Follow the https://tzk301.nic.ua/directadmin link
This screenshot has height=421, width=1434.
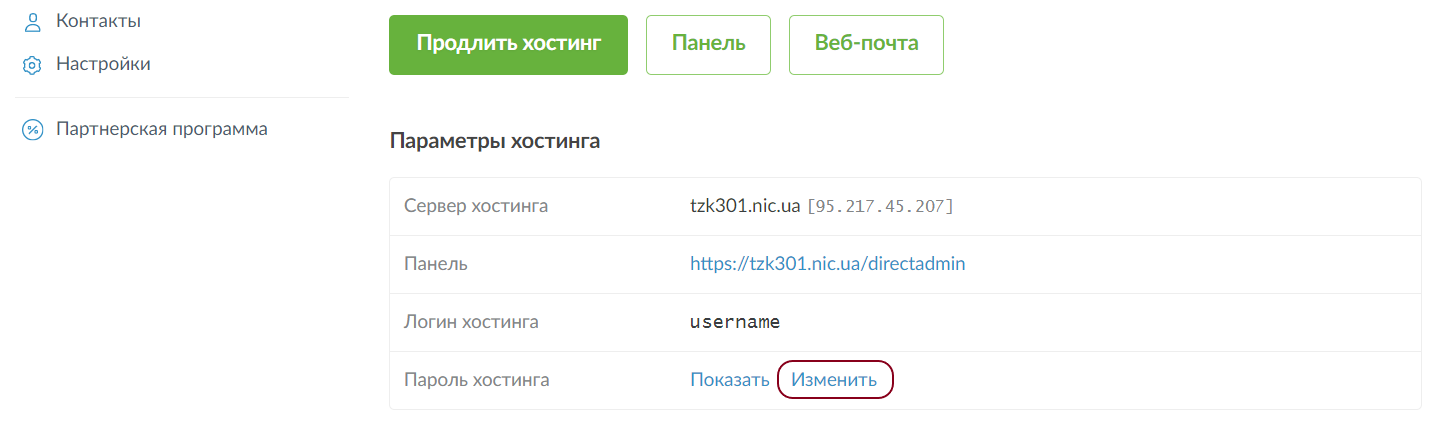click(827, 264)
